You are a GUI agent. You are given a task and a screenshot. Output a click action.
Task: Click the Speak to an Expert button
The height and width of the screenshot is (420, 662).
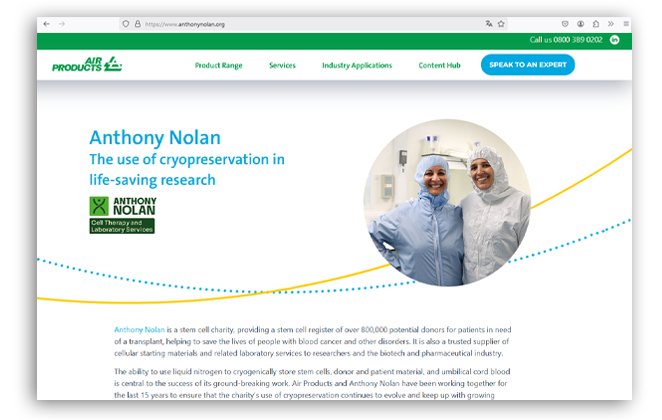pyautogui.click(x=528, y=65)
